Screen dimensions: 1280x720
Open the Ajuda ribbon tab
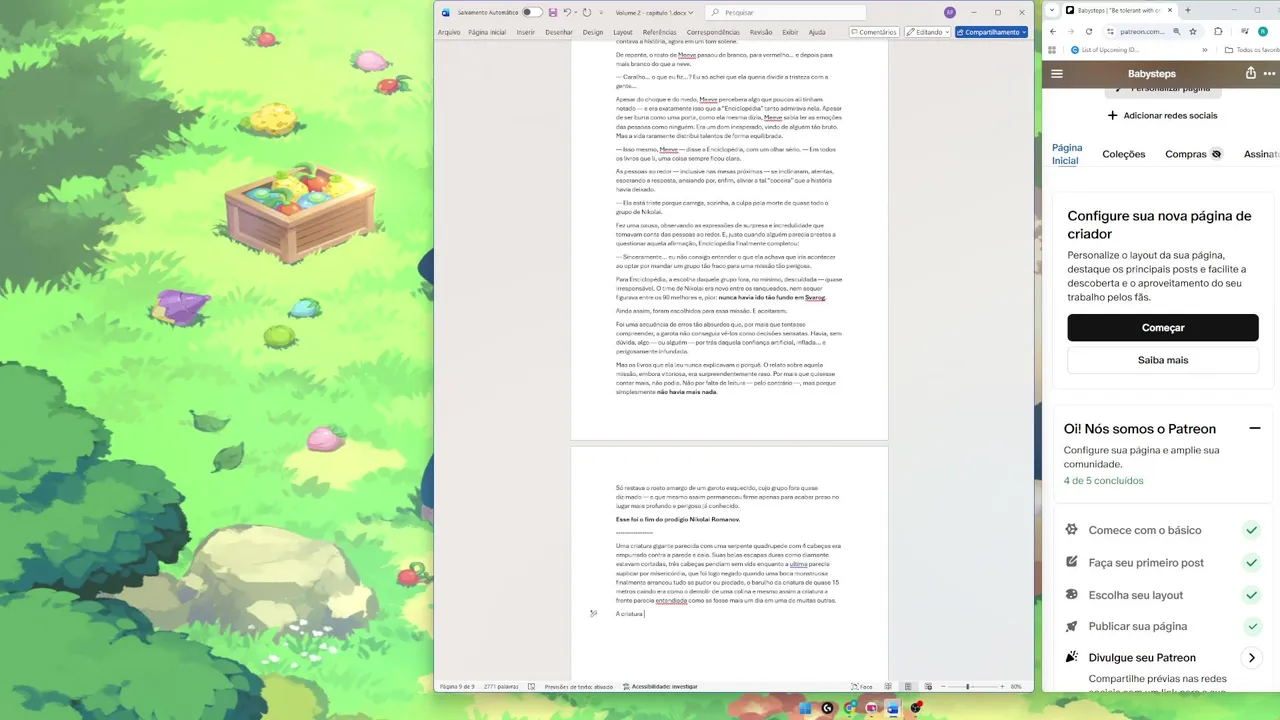pyautogui.click(x=817, y=32)
